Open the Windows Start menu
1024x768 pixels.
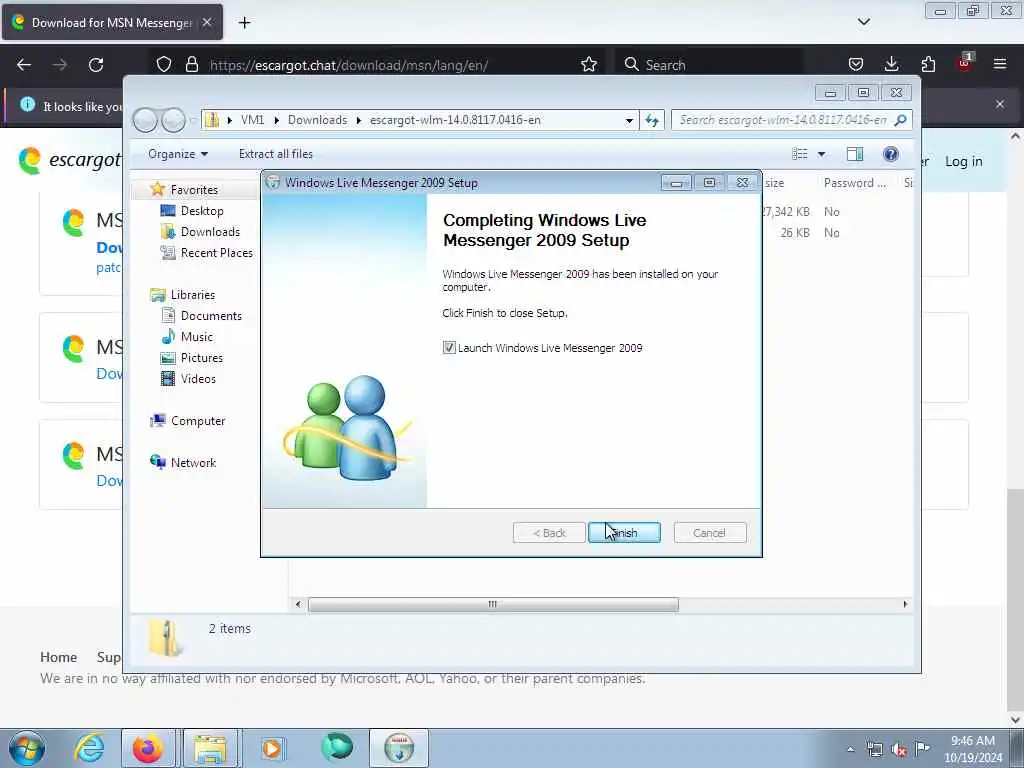pos(27,748)
